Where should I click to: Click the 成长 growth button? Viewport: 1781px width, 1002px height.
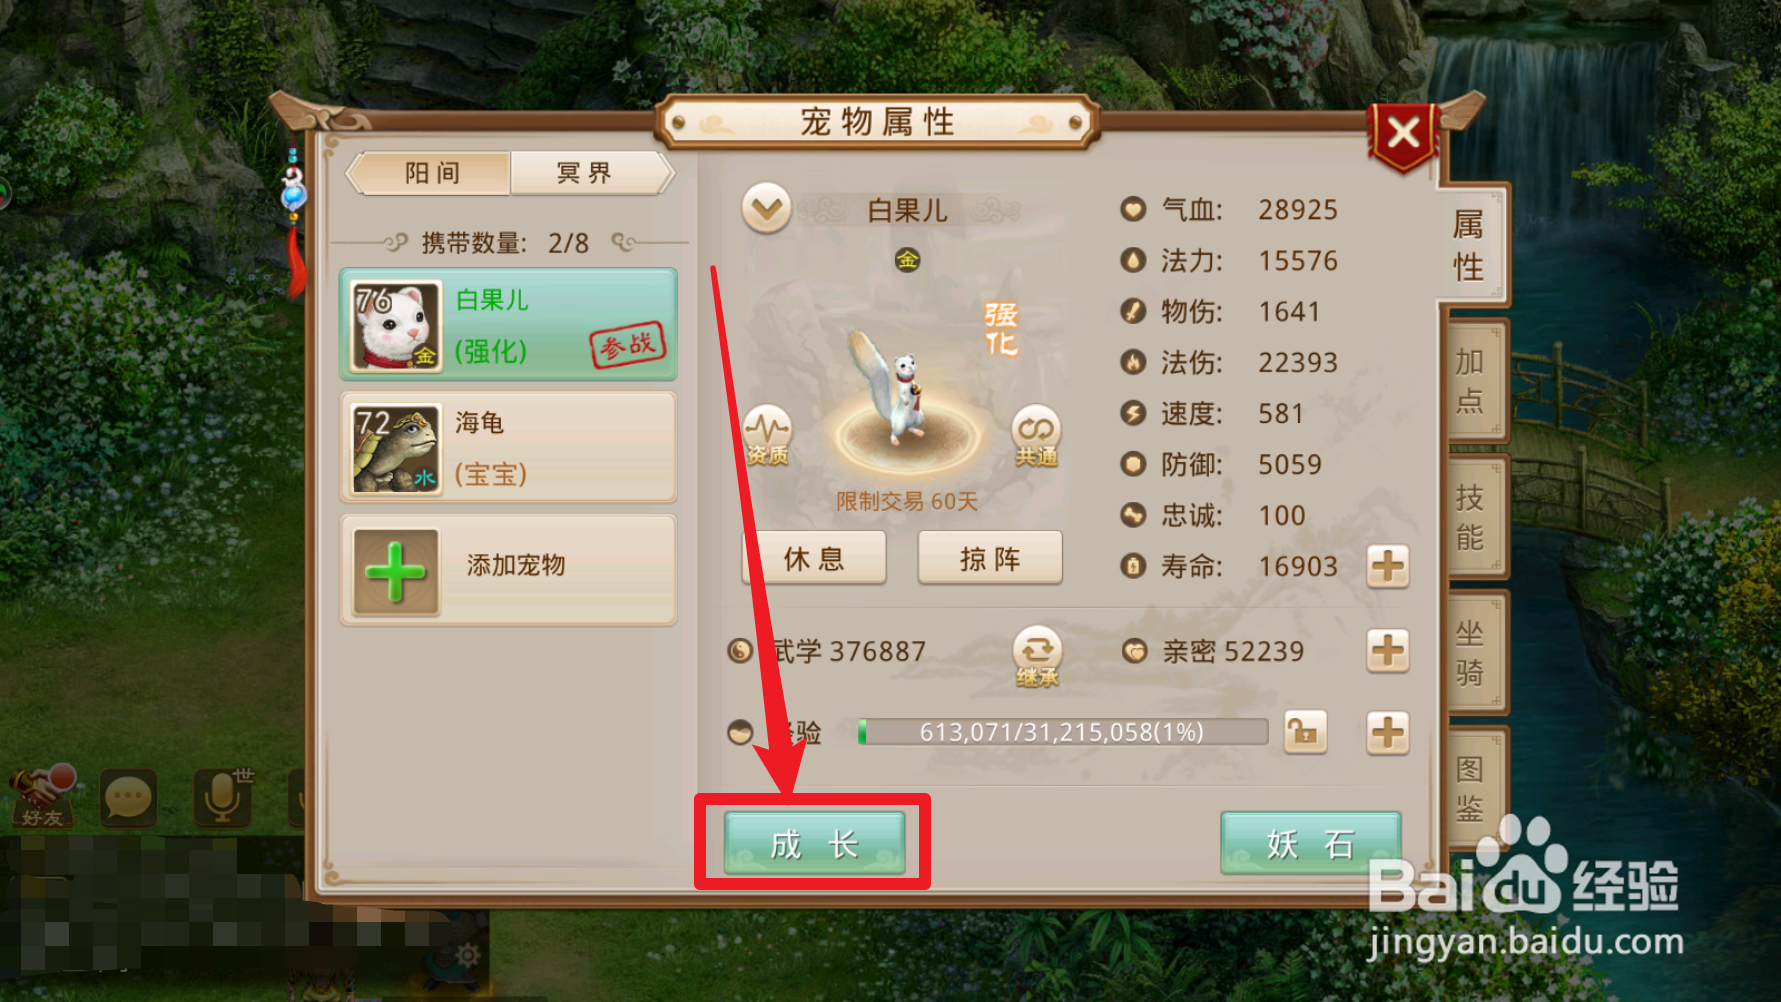[x=814, y=843]
